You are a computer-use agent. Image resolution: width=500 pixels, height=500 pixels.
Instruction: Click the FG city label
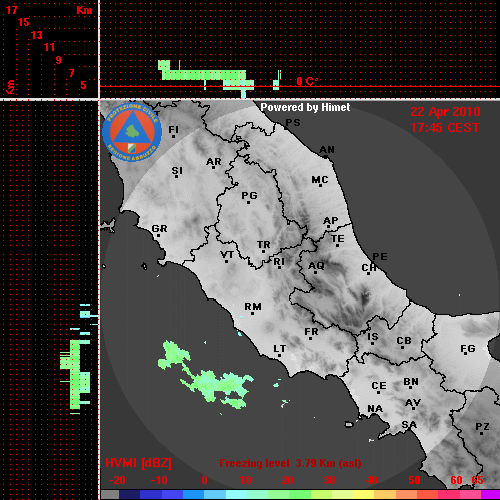468,349
